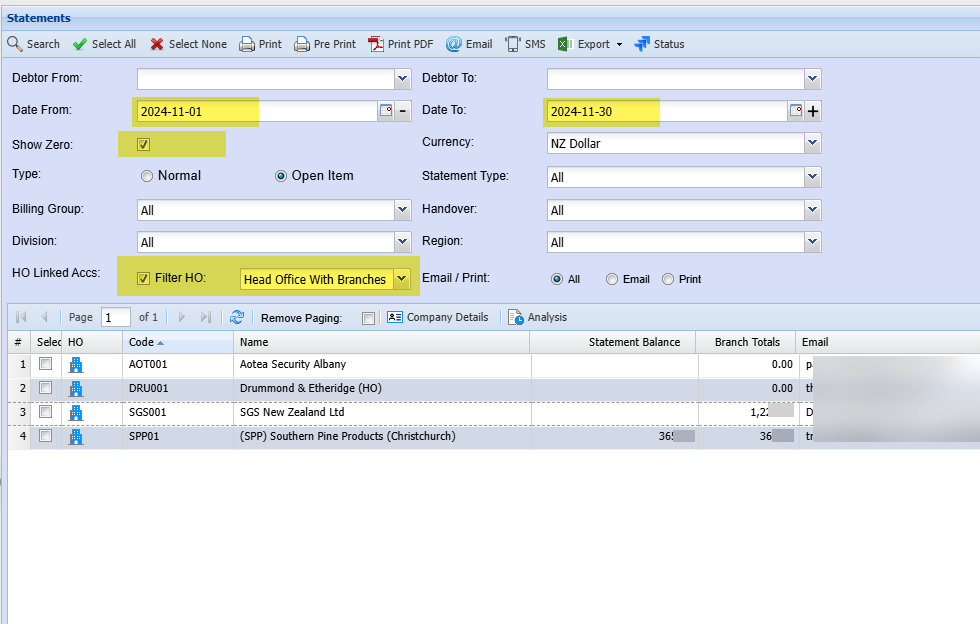Click the SMS phone icon
The height and width of the screenshot is (624, 980).
pos(512,44)
